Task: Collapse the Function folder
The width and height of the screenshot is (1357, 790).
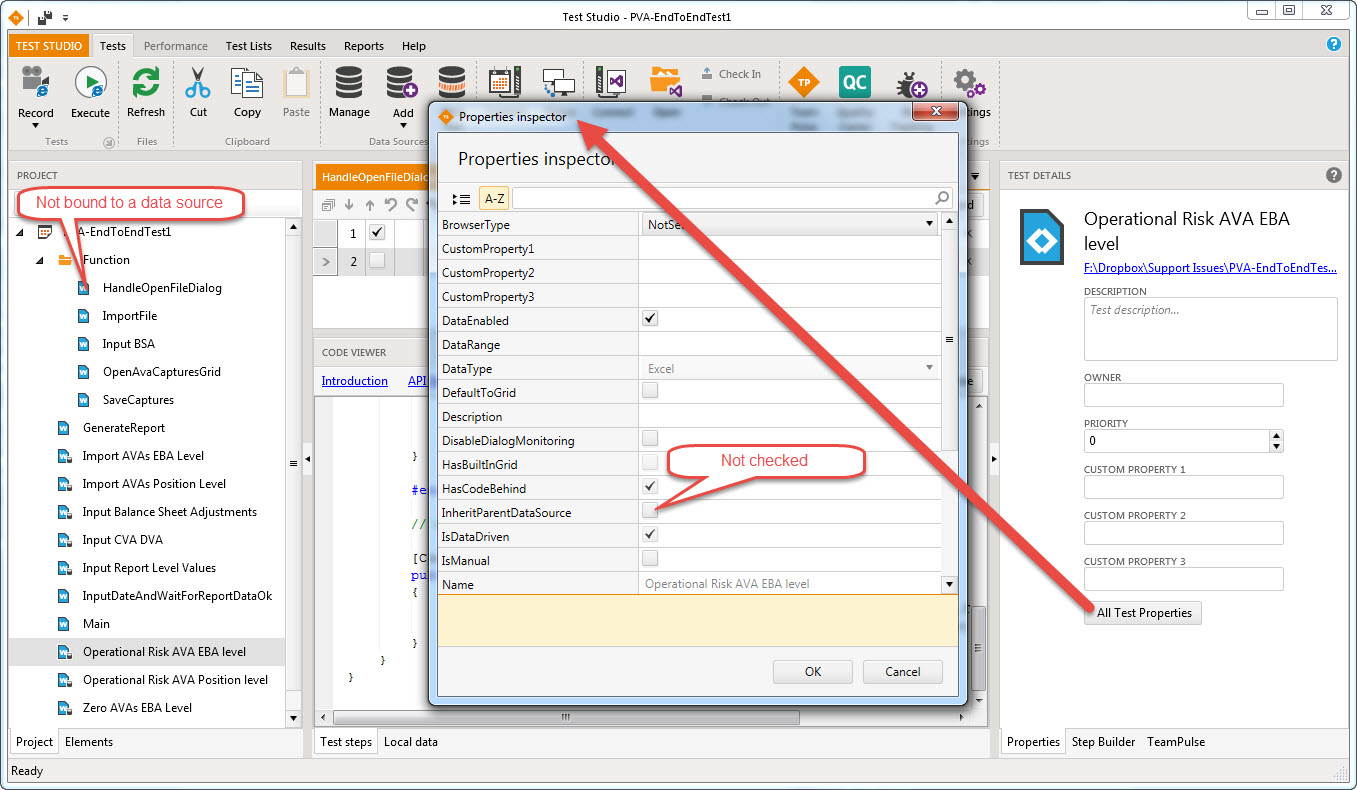Action: pos(41,260)
